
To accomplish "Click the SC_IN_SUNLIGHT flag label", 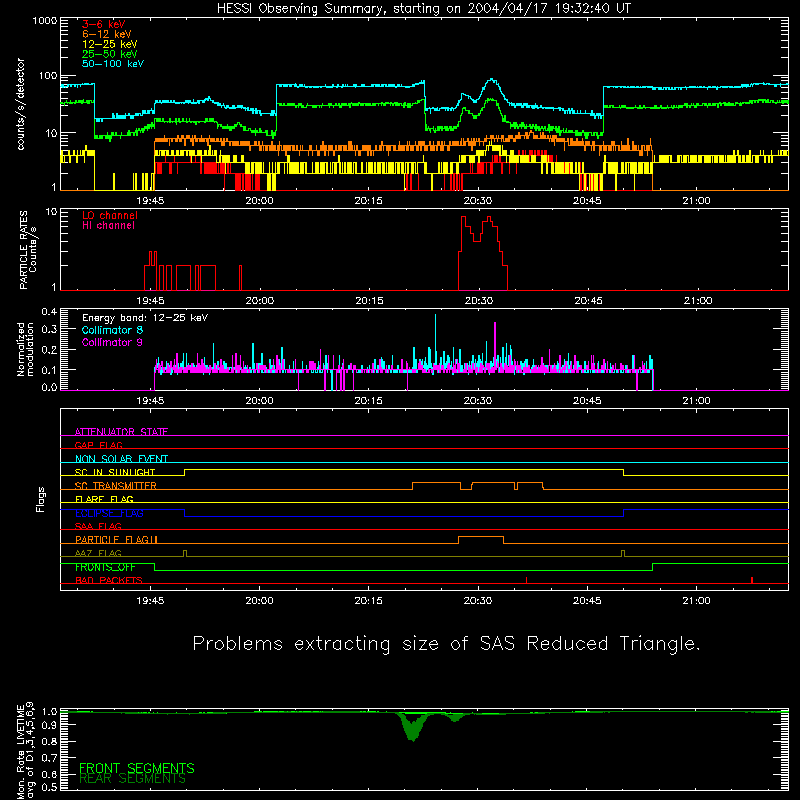I will click(115, 472).
